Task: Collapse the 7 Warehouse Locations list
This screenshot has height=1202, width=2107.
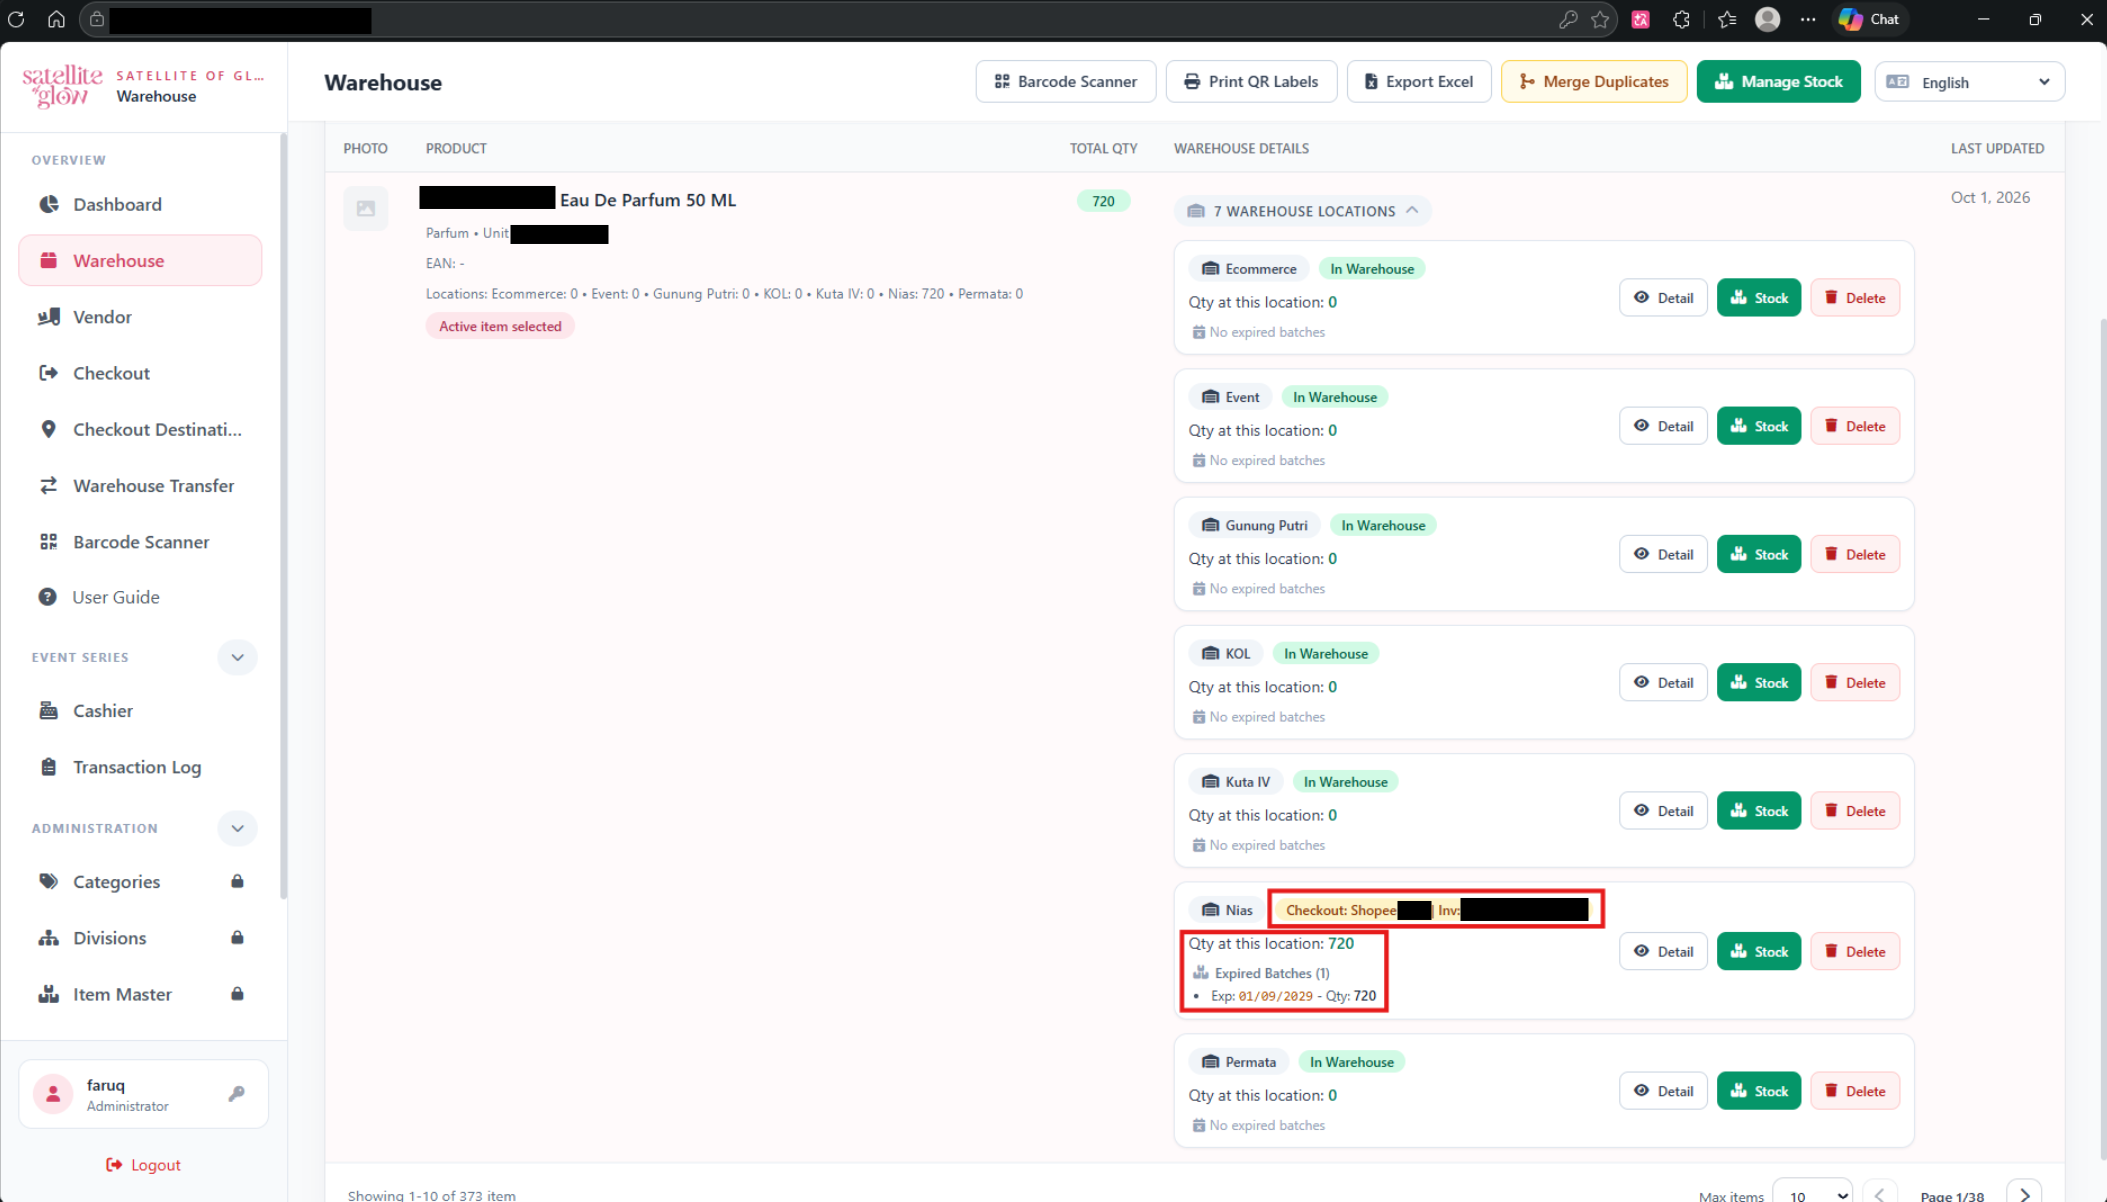Action: tap(1302, 211)
